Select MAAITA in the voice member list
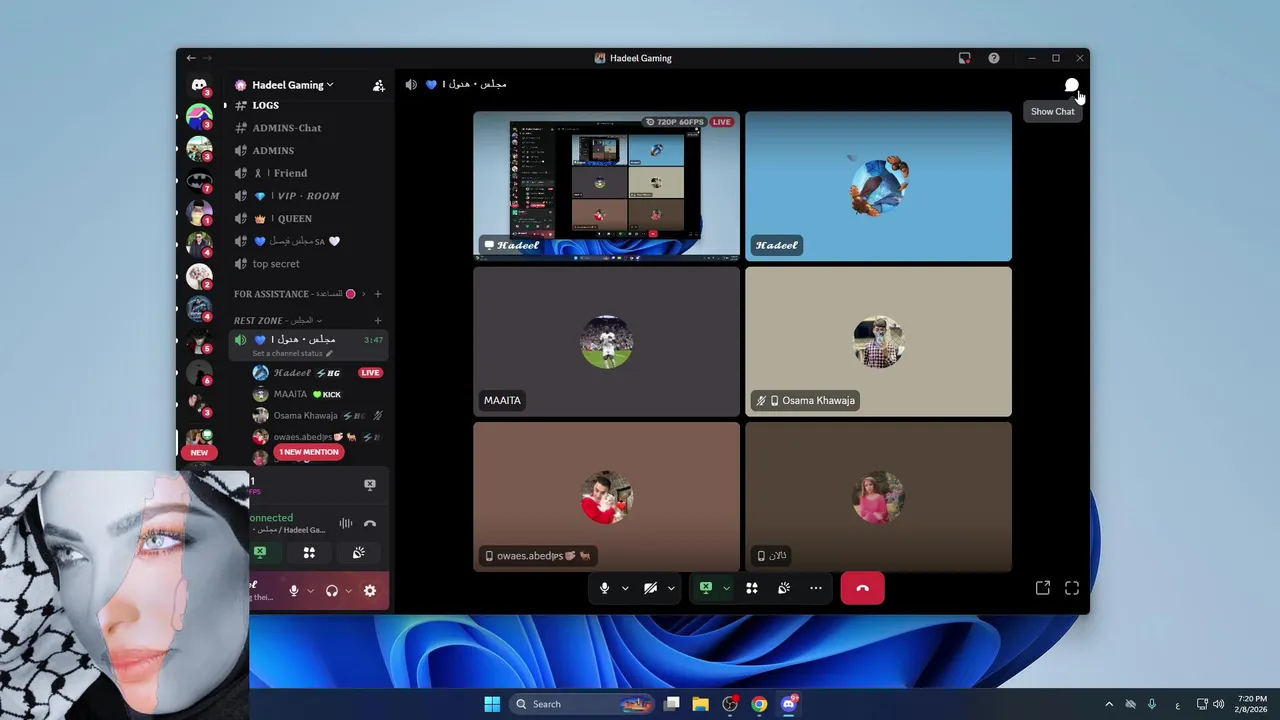The height and width of the screenshot is (720, 1280). pos(318,394)
